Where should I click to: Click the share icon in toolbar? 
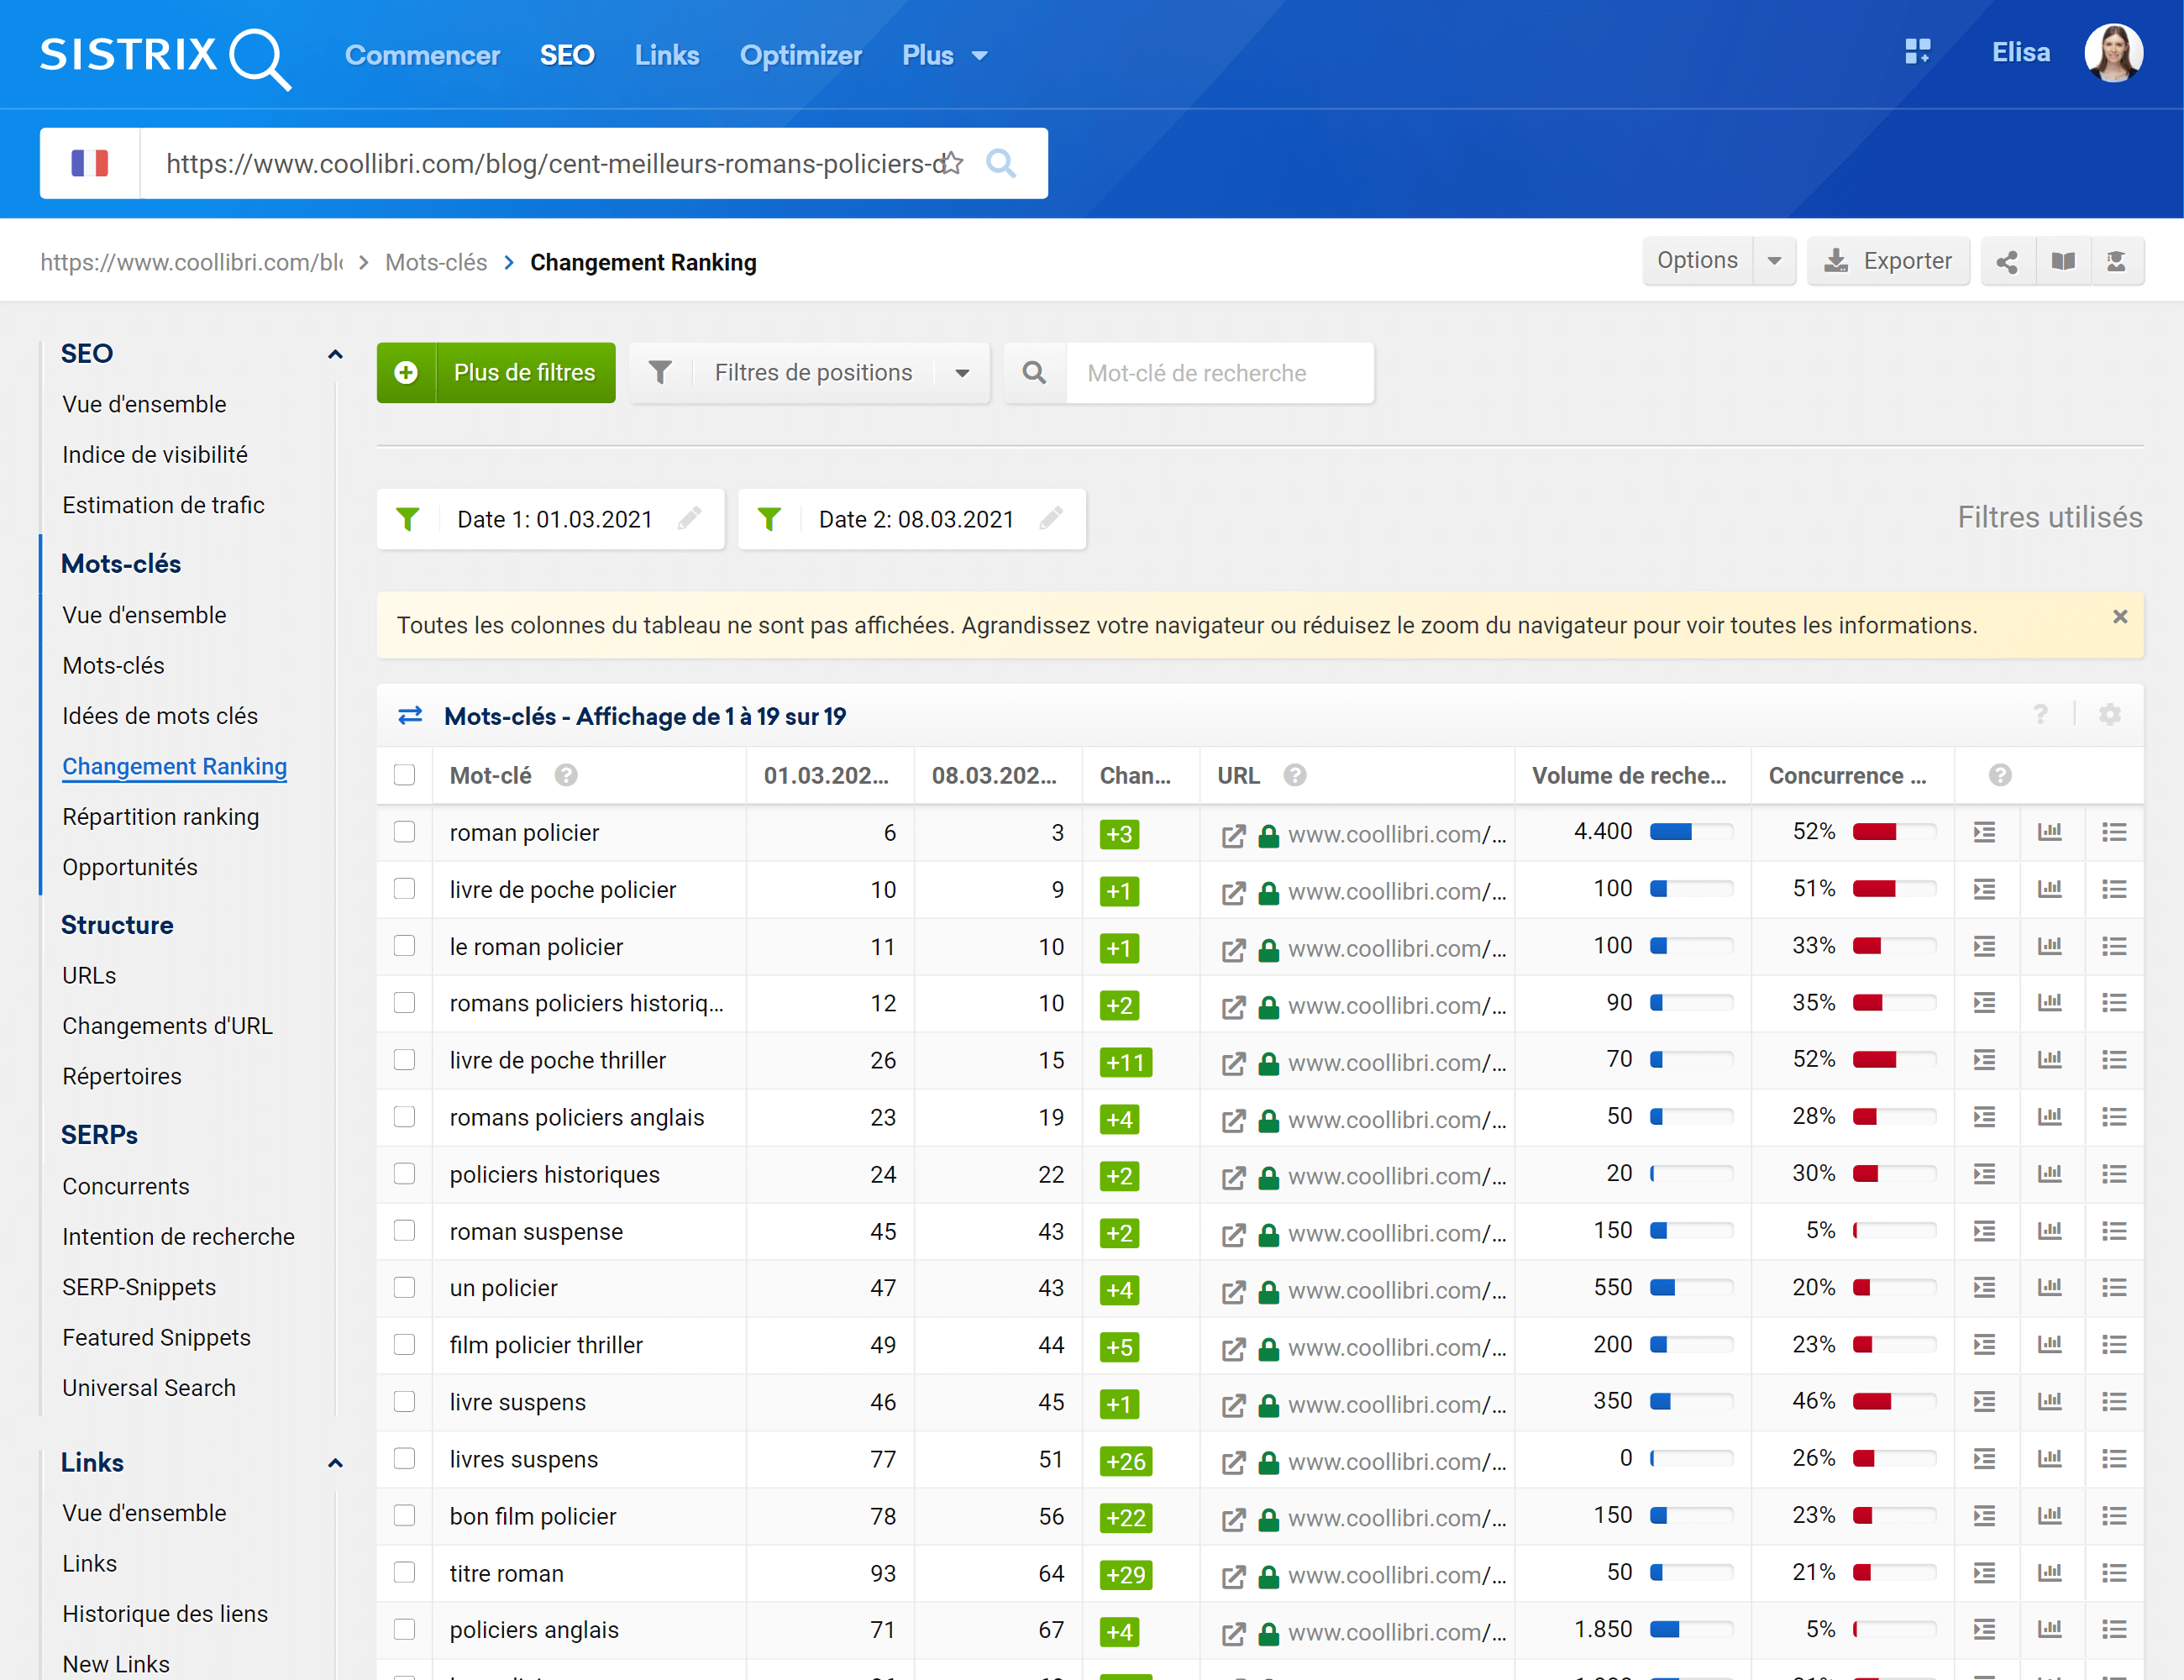pos(2007,262)
